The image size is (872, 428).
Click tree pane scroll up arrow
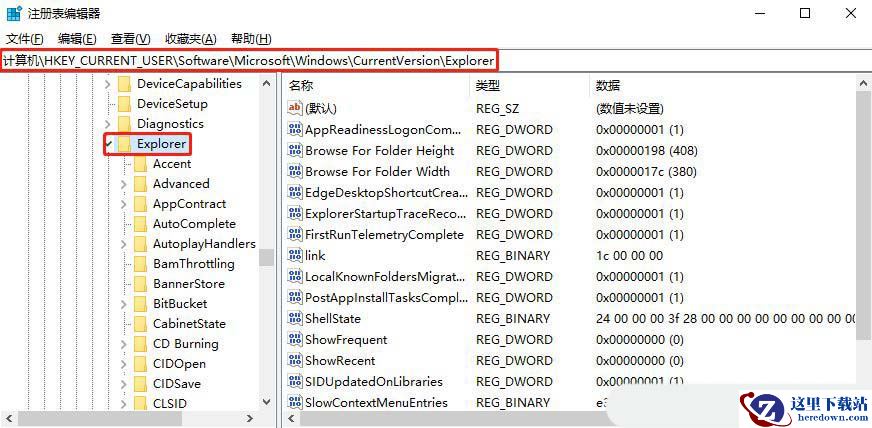click(x=266, y=83)
